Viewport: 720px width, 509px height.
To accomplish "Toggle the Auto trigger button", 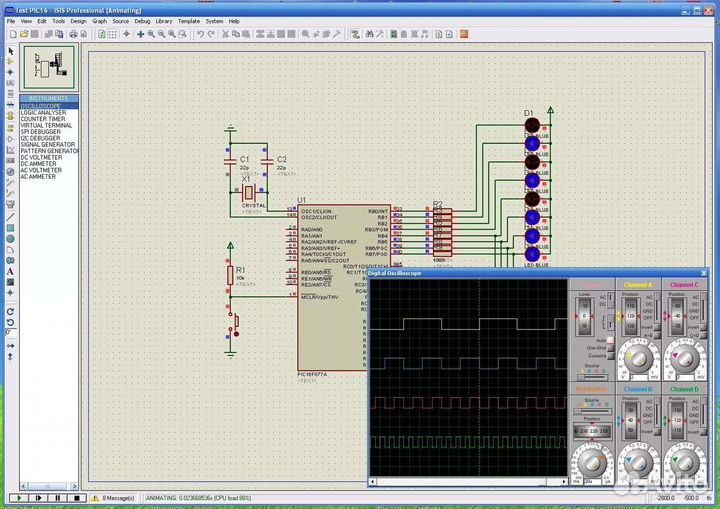I will [610, 340].
